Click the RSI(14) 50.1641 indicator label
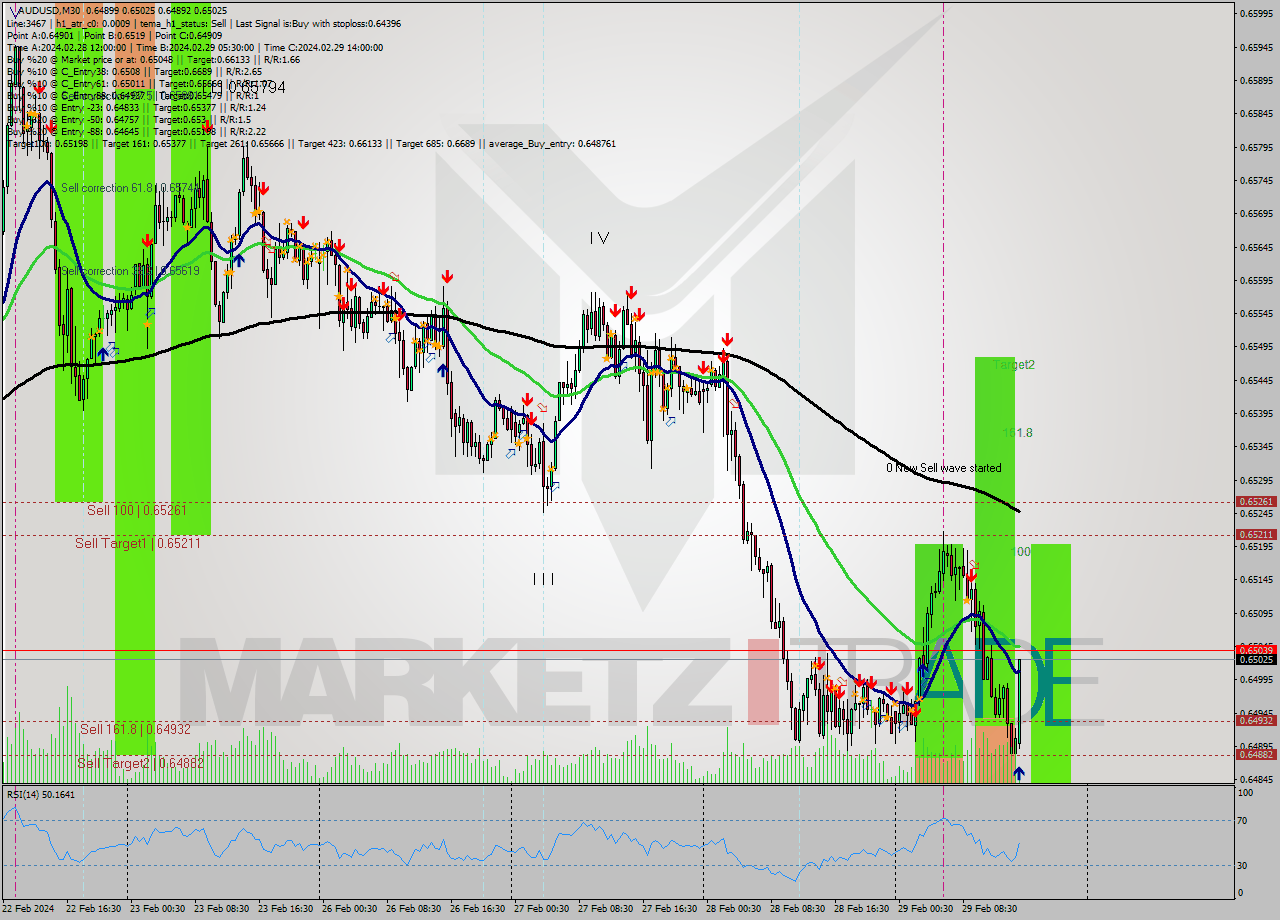 pyautogui.click(x=41, y=794)
